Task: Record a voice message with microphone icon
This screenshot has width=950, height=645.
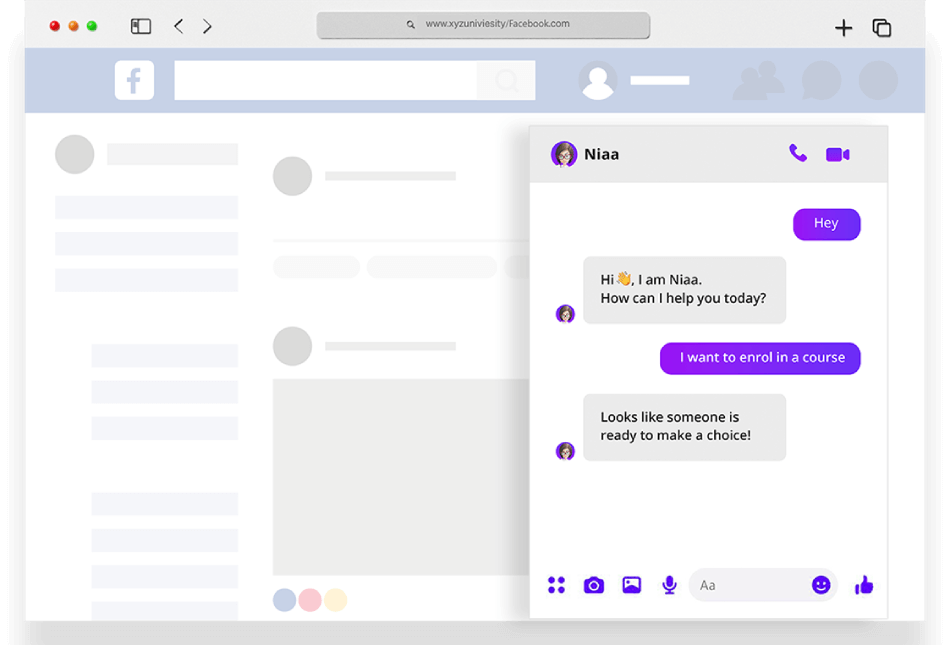Action: pos(669,585)
